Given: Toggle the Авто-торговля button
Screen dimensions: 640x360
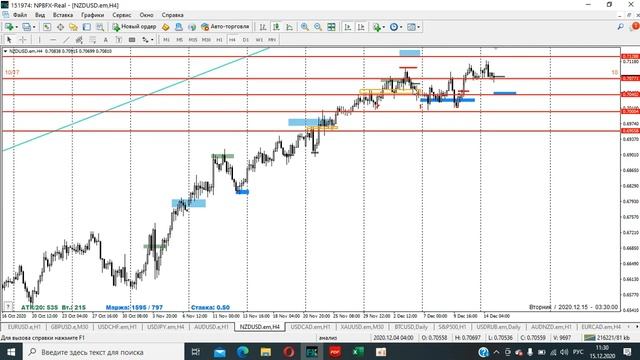Looking at the screenshot, I should point(225,27).
